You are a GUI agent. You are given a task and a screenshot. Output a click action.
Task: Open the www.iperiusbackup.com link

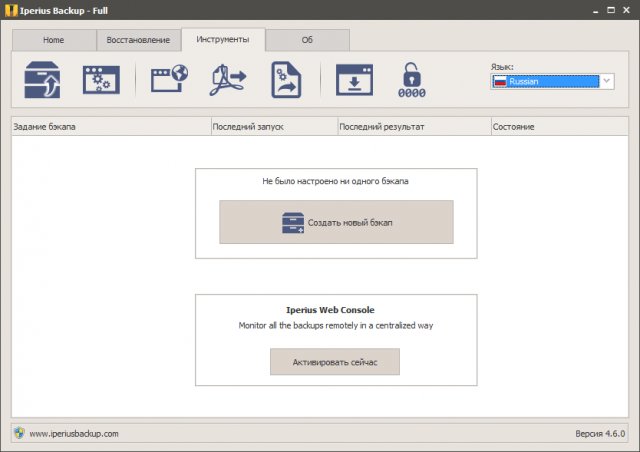(74, 433)
